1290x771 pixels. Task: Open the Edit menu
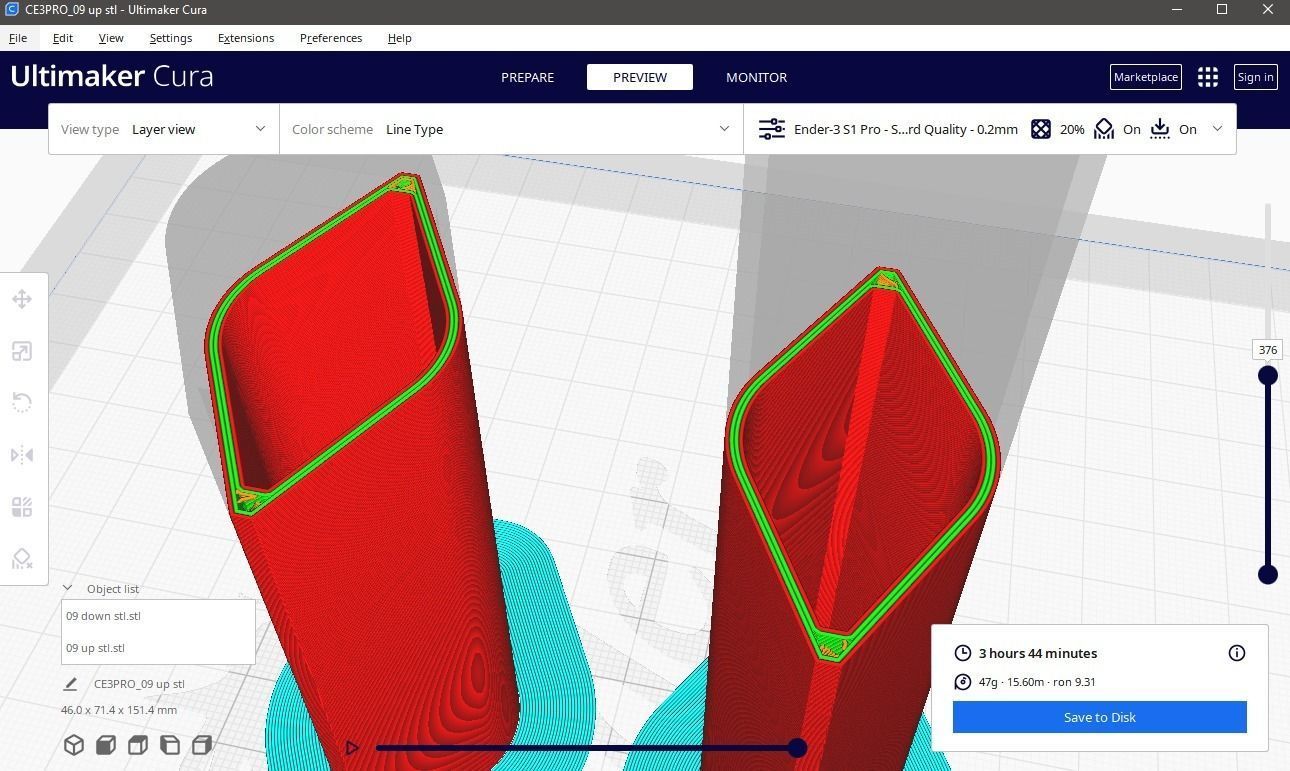[63, 38]
